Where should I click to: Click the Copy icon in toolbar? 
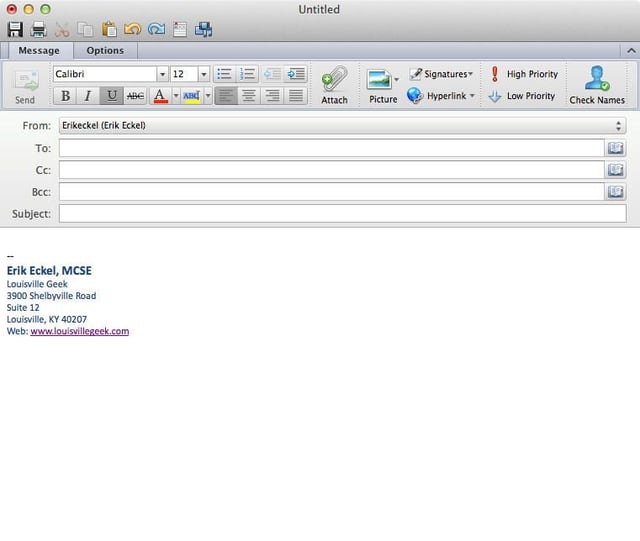(85, 30)
